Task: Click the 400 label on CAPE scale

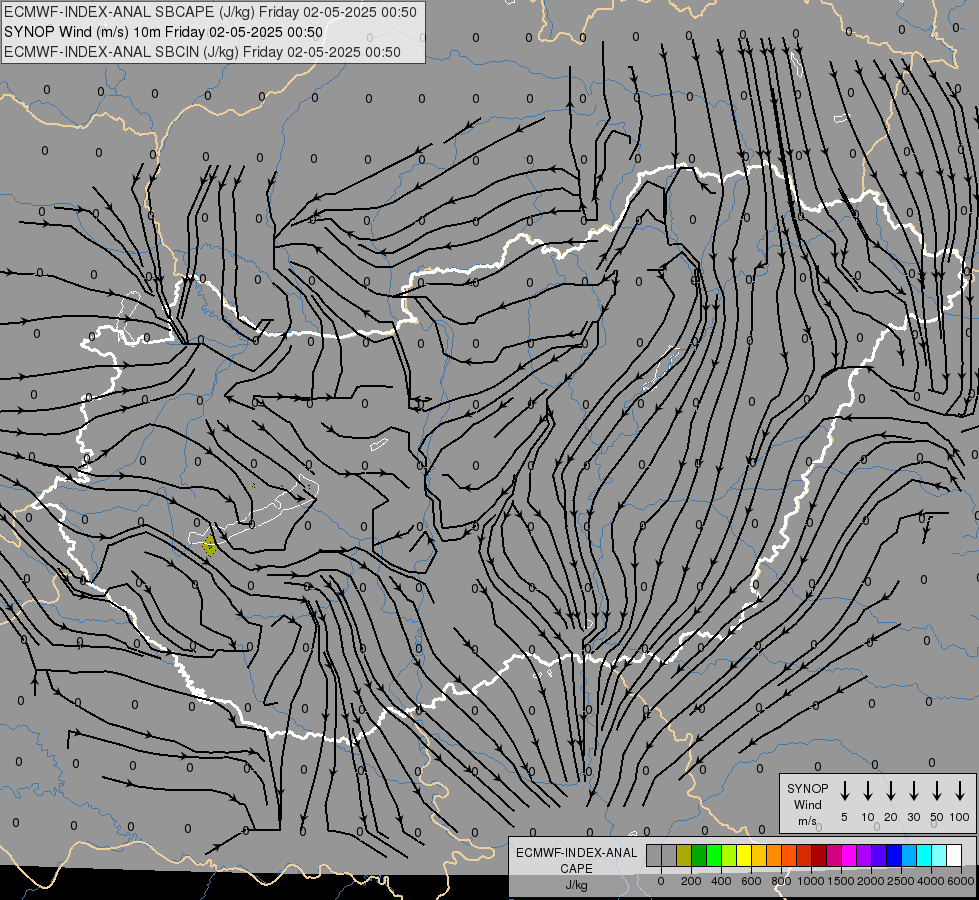Action: [721, 881]
